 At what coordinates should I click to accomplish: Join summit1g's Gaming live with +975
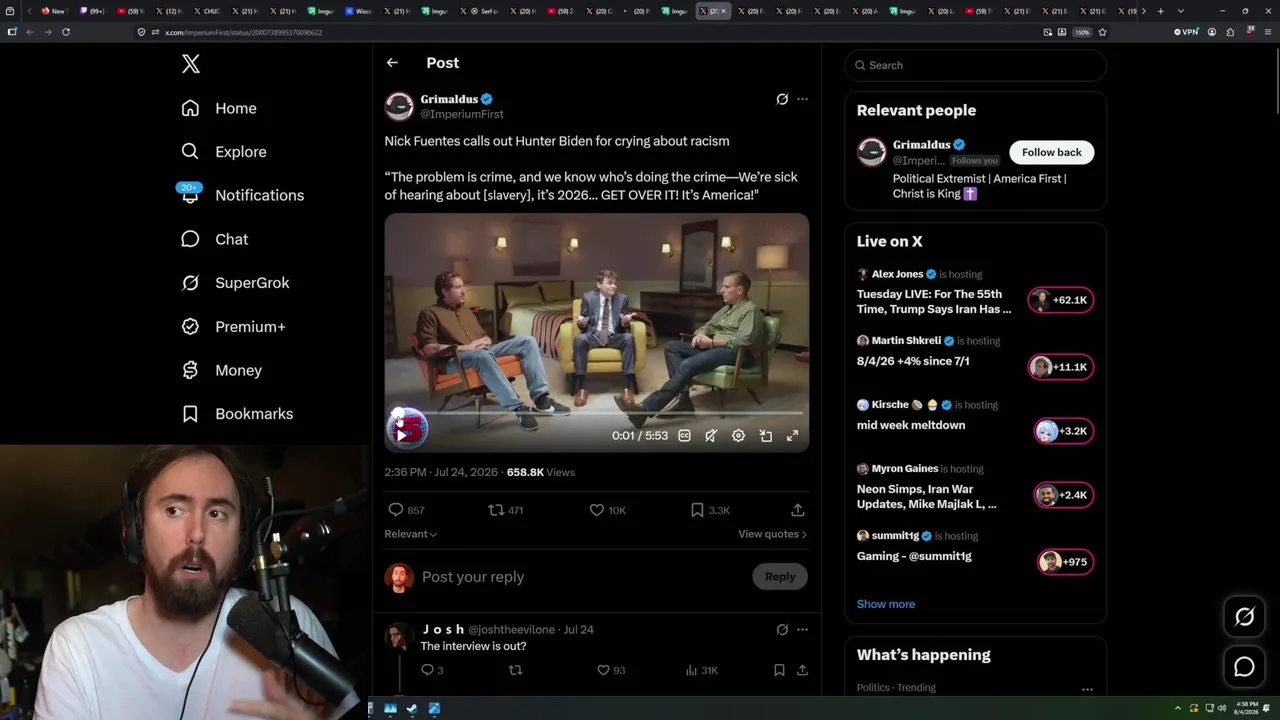tap(1066, 562)
